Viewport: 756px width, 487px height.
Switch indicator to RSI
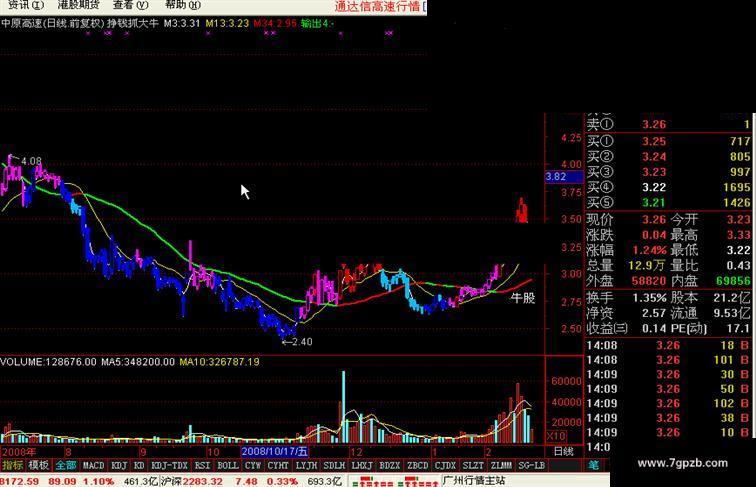202,465
